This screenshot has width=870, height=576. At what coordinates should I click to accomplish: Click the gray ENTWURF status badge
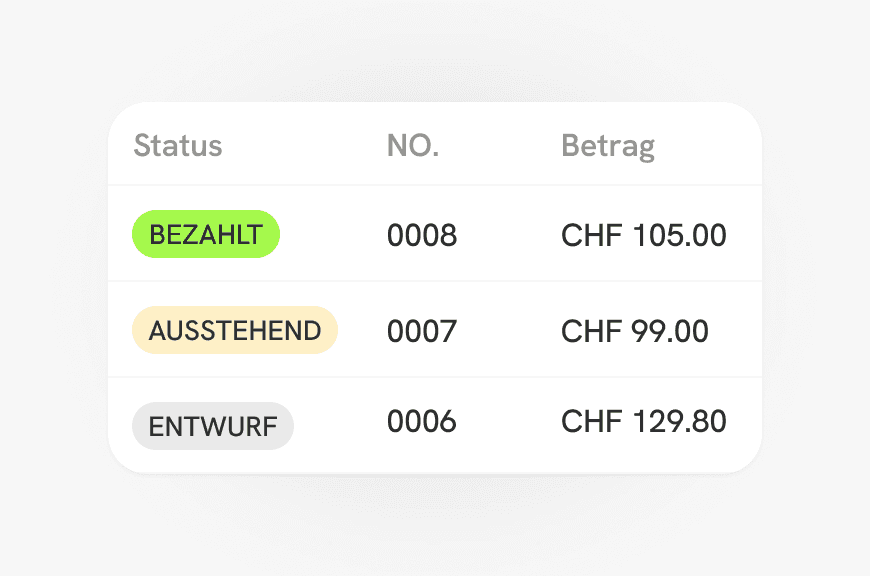[x=212, y=425]
